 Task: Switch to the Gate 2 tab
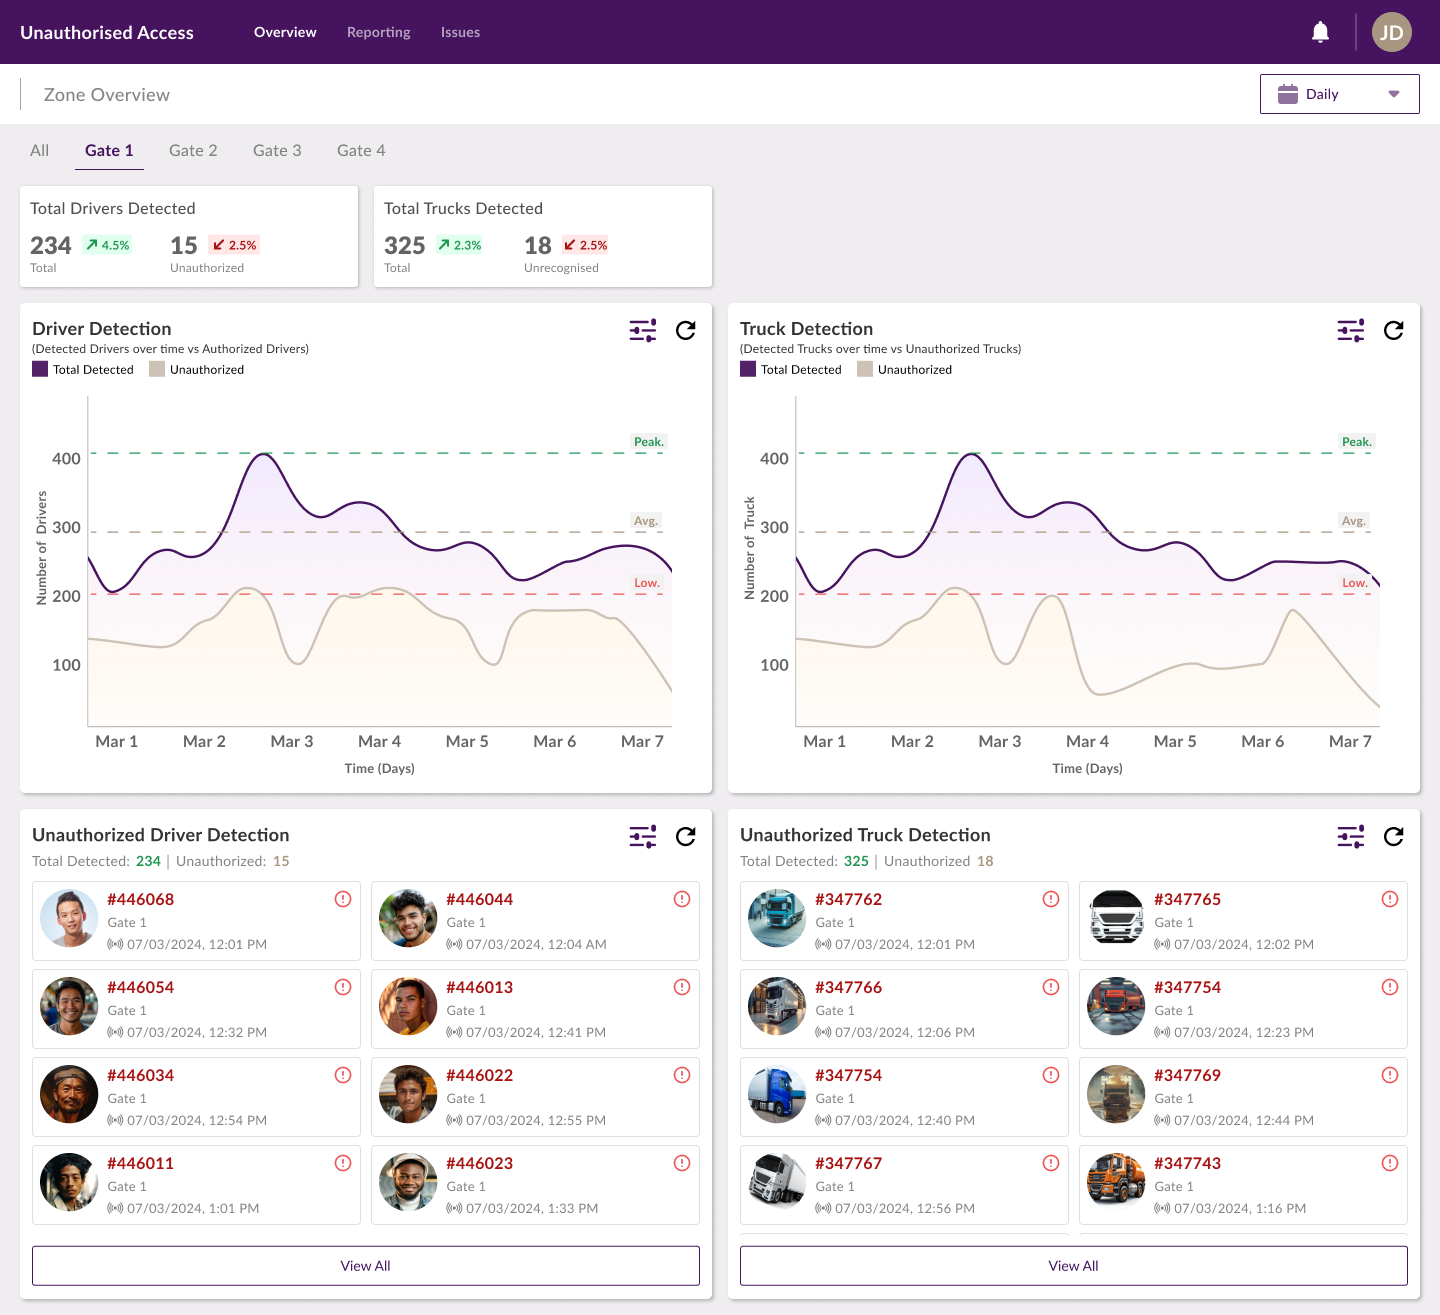193,151
